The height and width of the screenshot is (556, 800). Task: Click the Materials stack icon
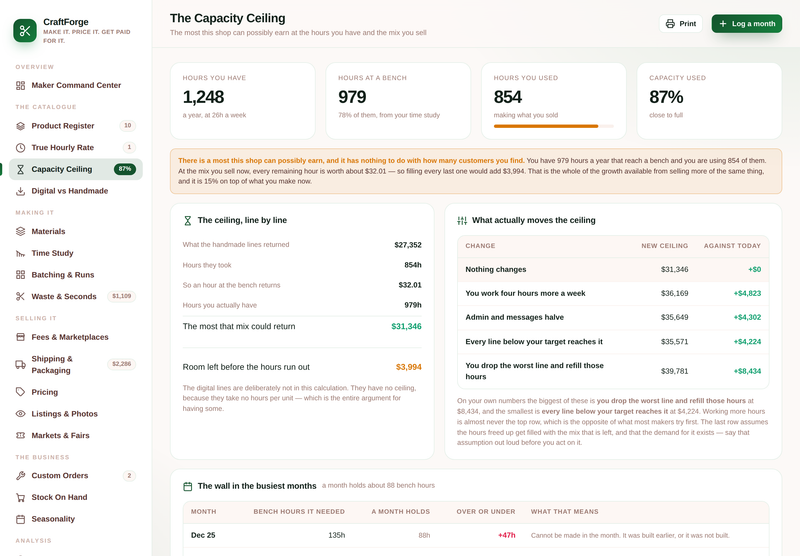click(20, 232)
